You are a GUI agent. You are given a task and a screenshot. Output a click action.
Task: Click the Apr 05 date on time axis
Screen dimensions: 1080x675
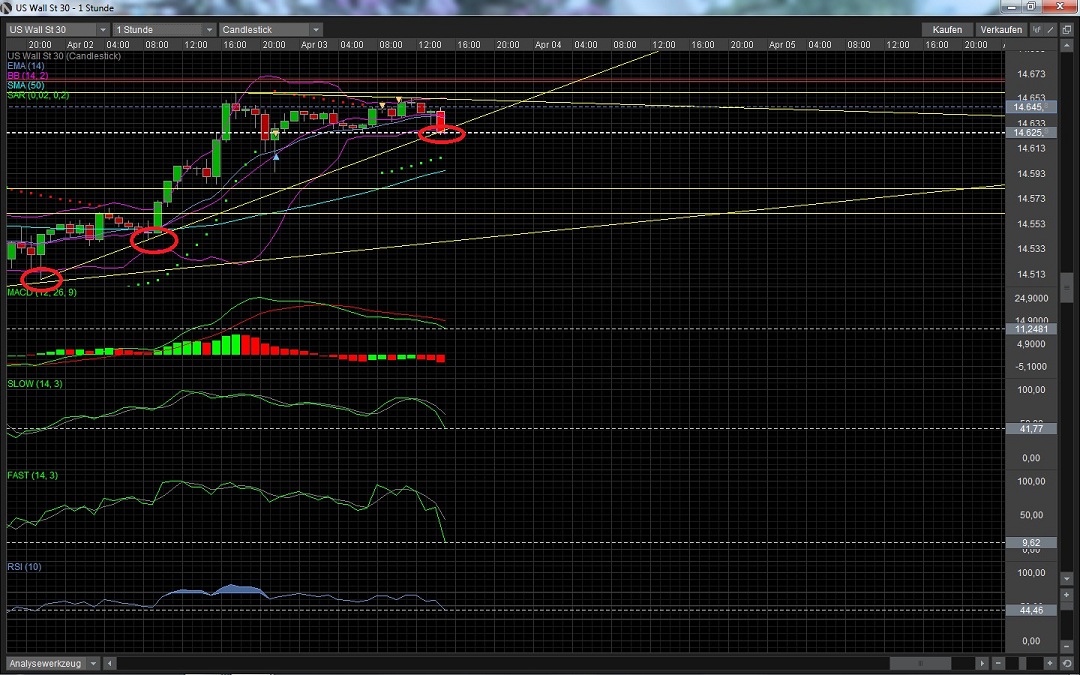[x=782, y=45]
